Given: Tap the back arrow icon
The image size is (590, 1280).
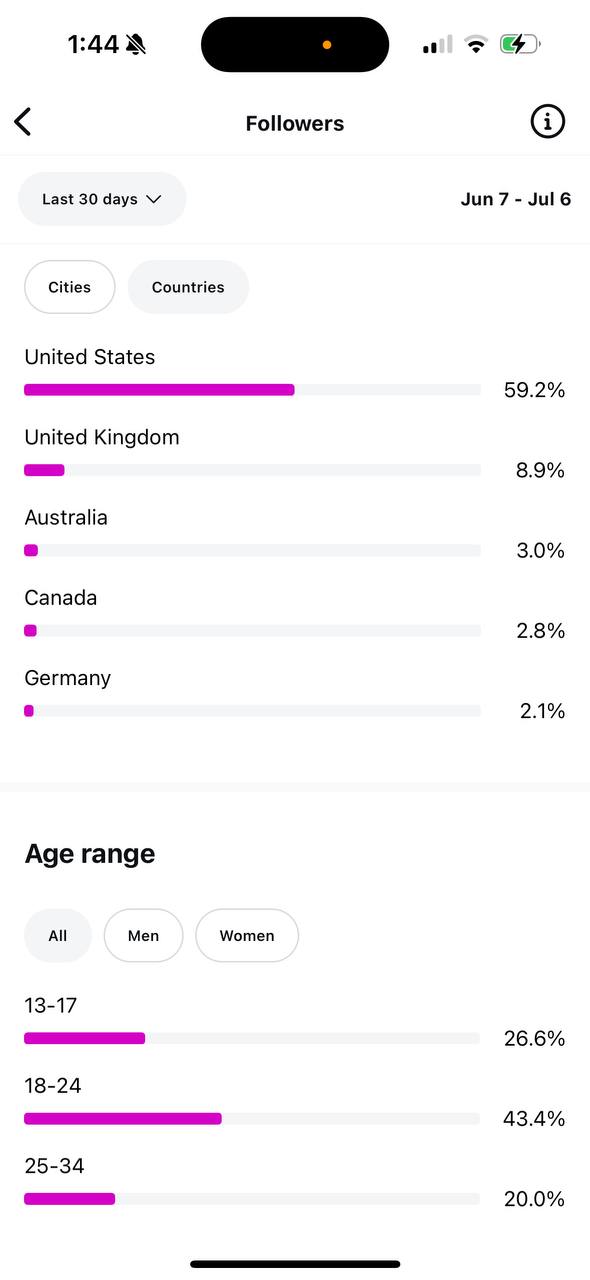Looking at the screenshot, I should point(22,122).
